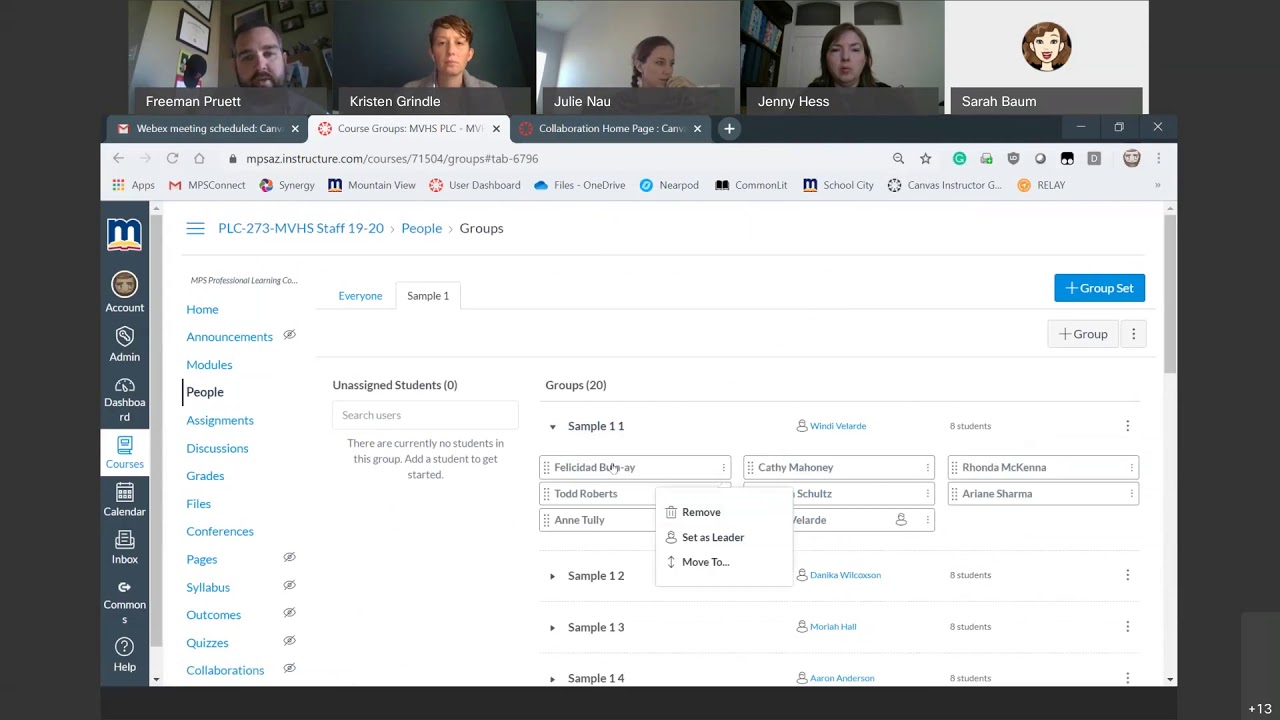
Task: Expand the Sample 1 4 group
Action: click(552, 679)
